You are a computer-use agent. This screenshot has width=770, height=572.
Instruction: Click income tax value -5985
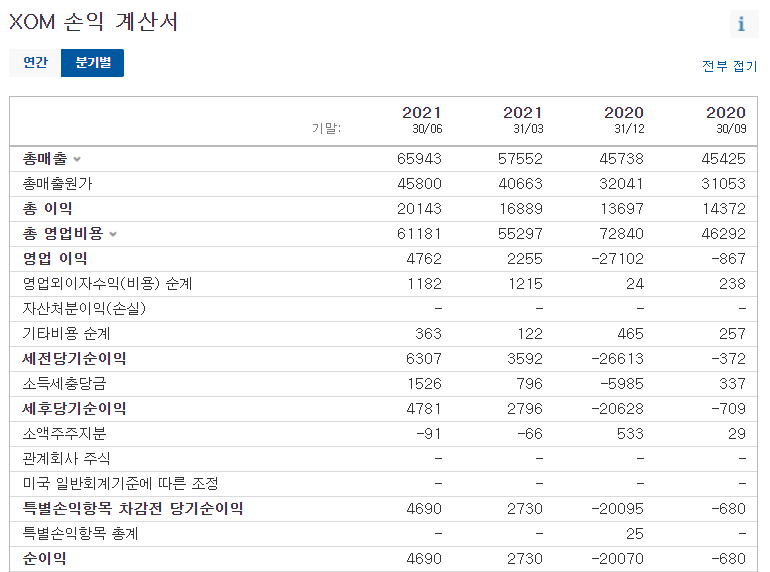pyautogui.click(x=622, y=383)
